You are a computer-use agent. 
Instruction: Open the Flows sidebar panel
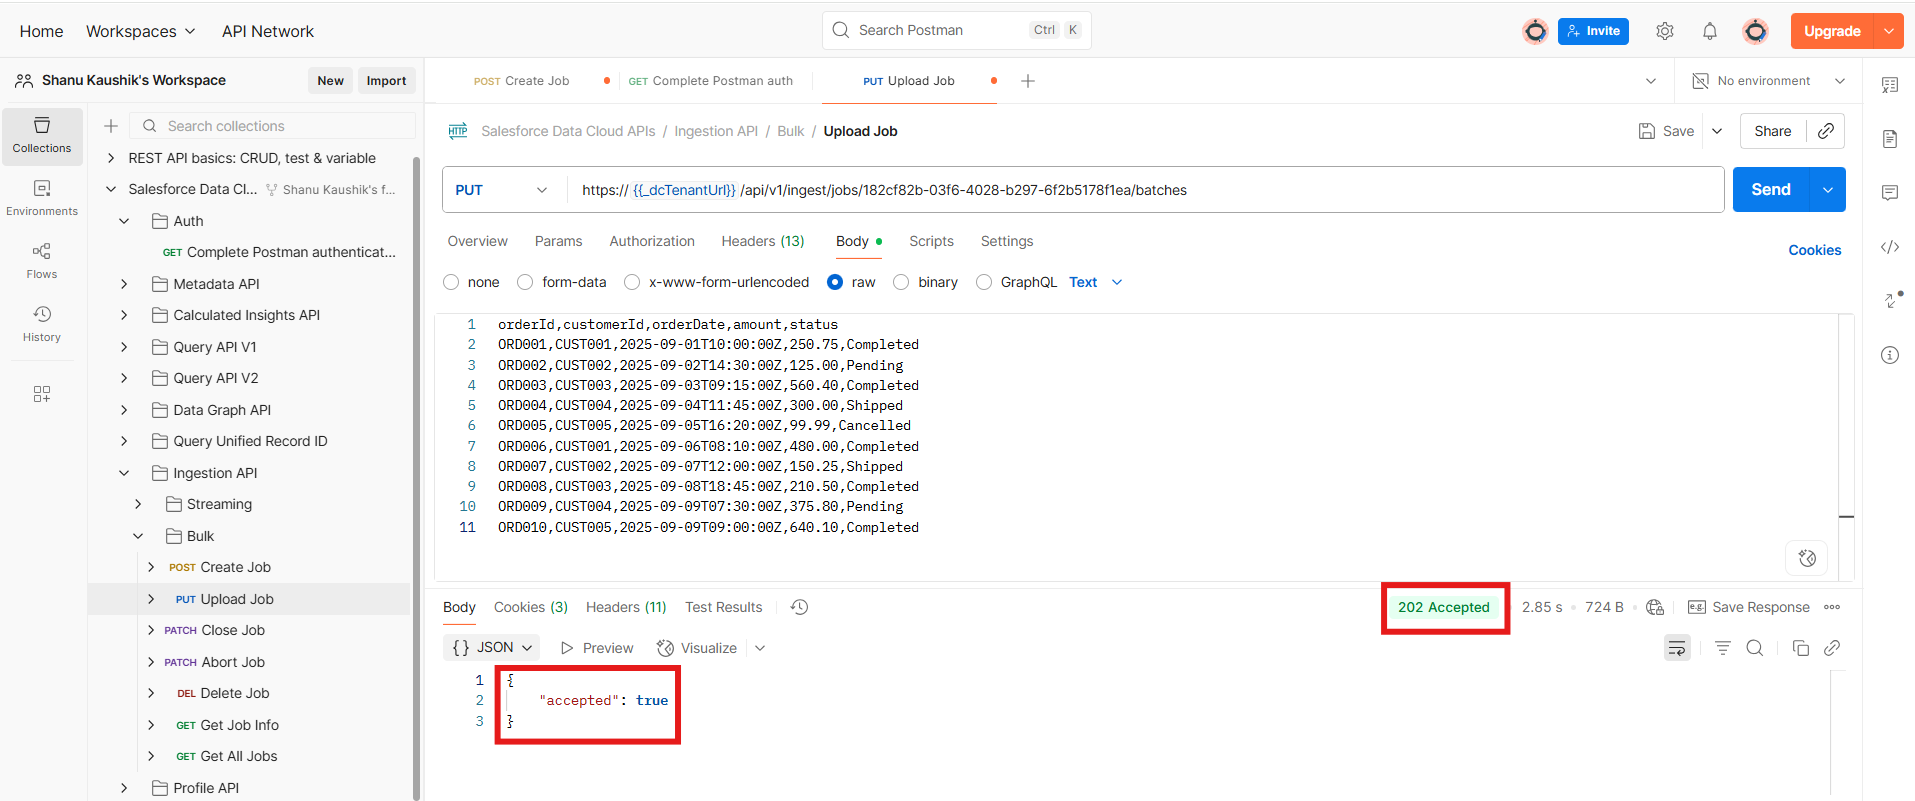(42, 260)
